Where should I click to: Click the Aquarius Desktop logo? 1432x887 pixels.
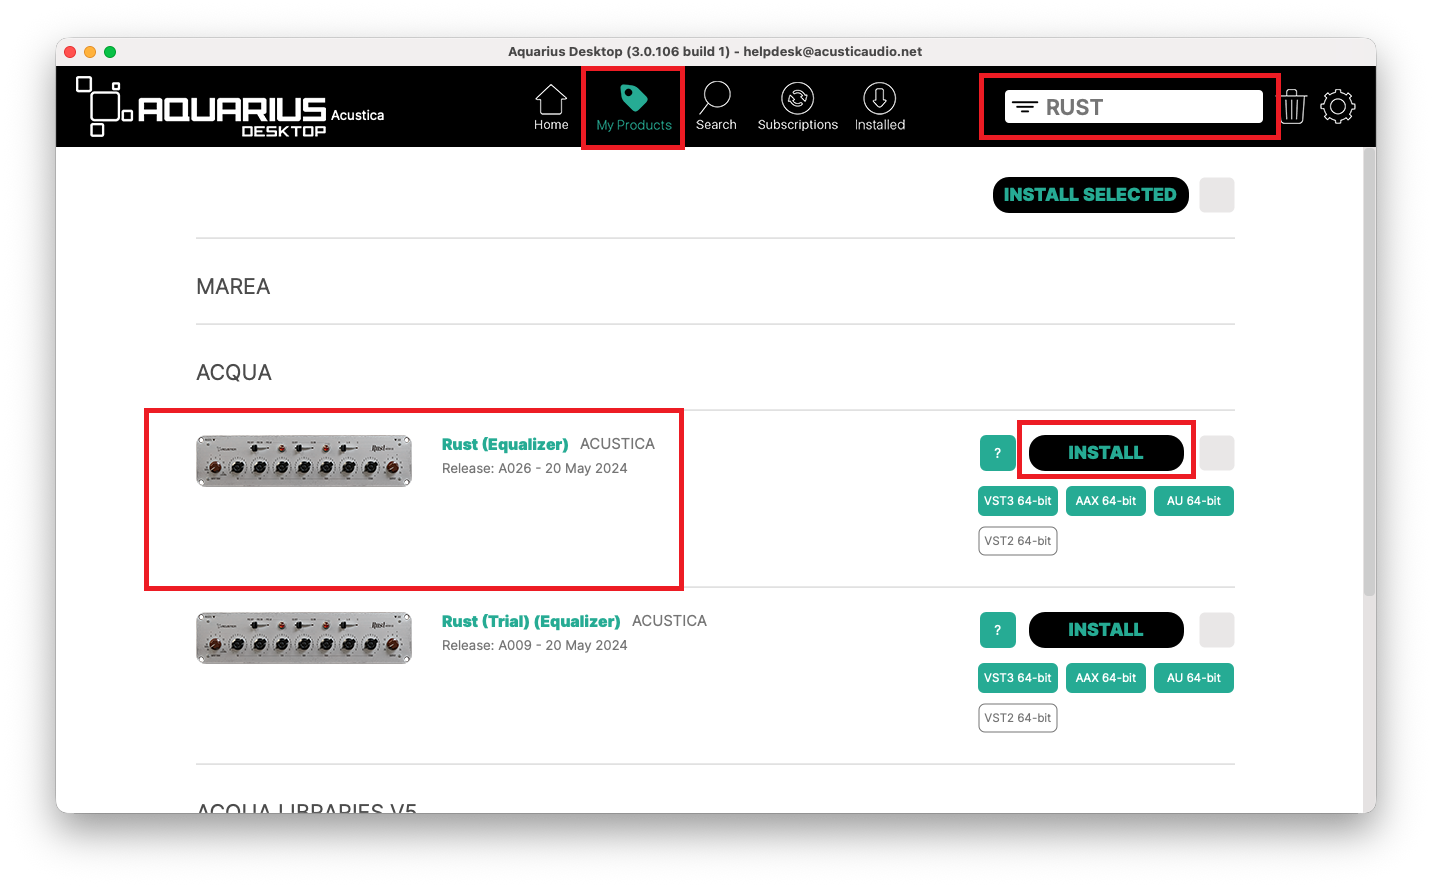(x=230, y=107)
